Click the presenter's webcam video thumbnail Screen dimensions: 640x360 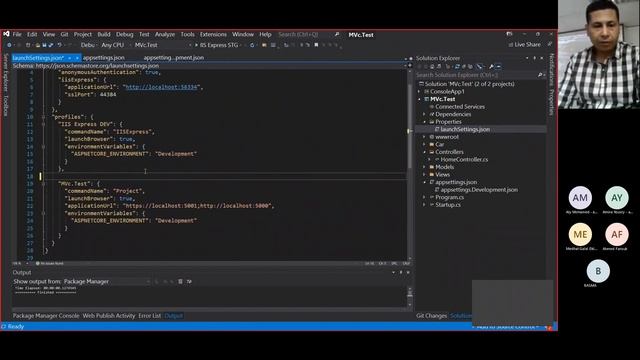[x=599, y=54]
